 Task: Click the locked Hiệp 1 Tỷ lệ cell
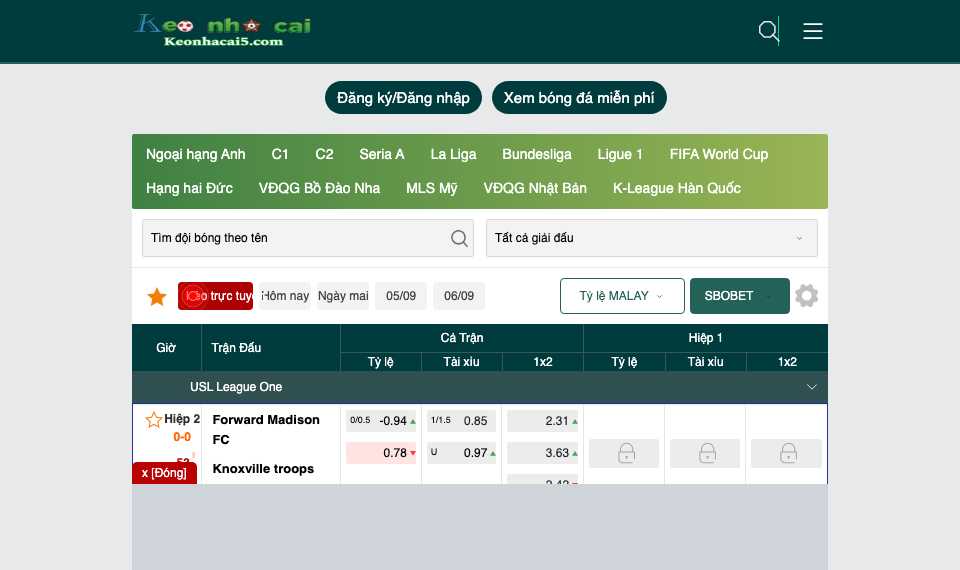coord(624,453)
